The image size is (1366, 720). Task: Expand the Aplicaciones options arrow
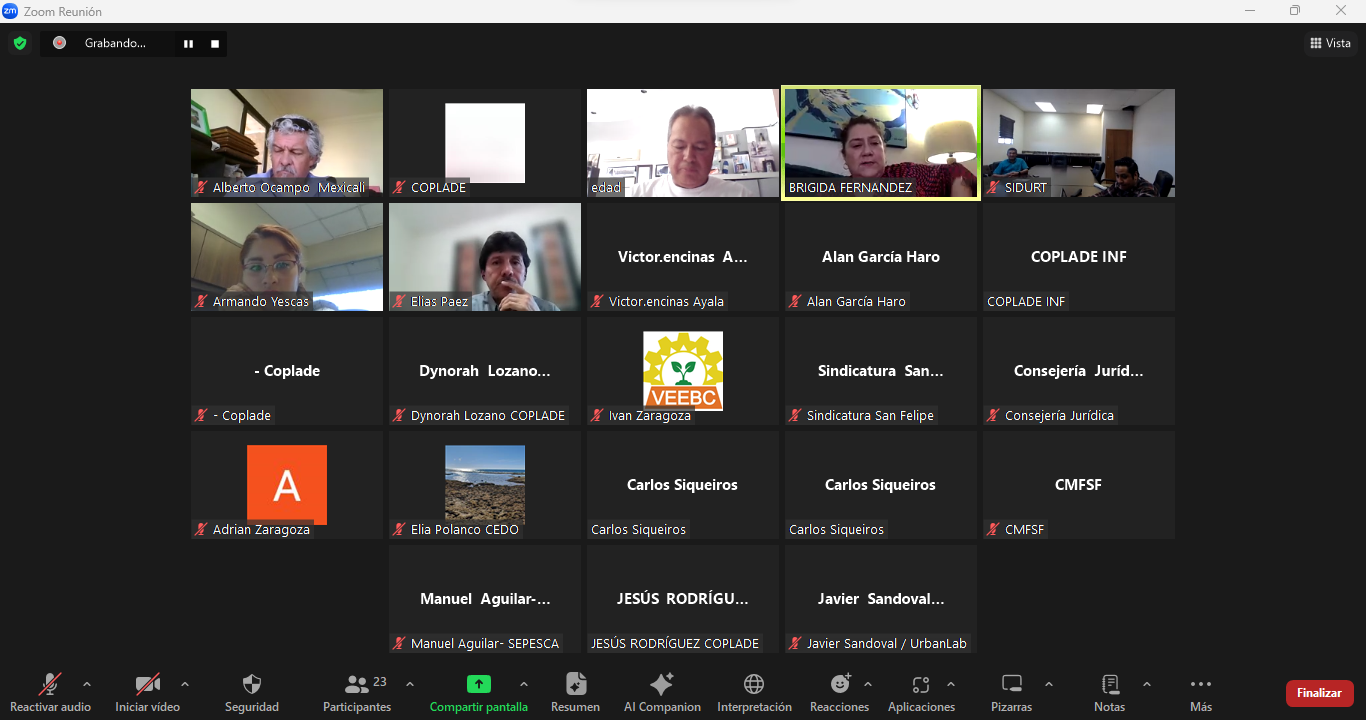click(x=951, y=684)
